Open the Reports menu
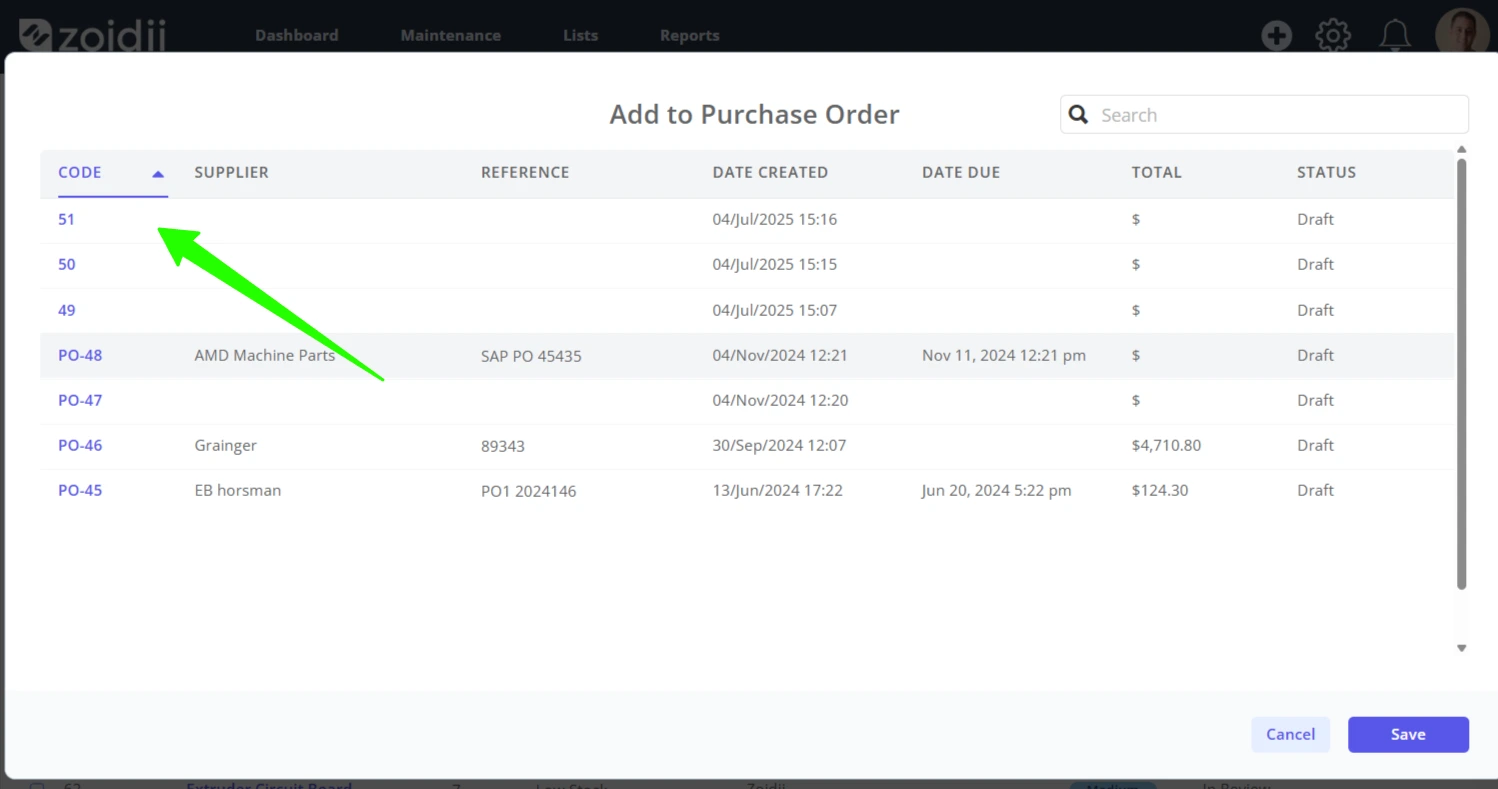The height and width of the screenshot is (789, 1498). 689,35
